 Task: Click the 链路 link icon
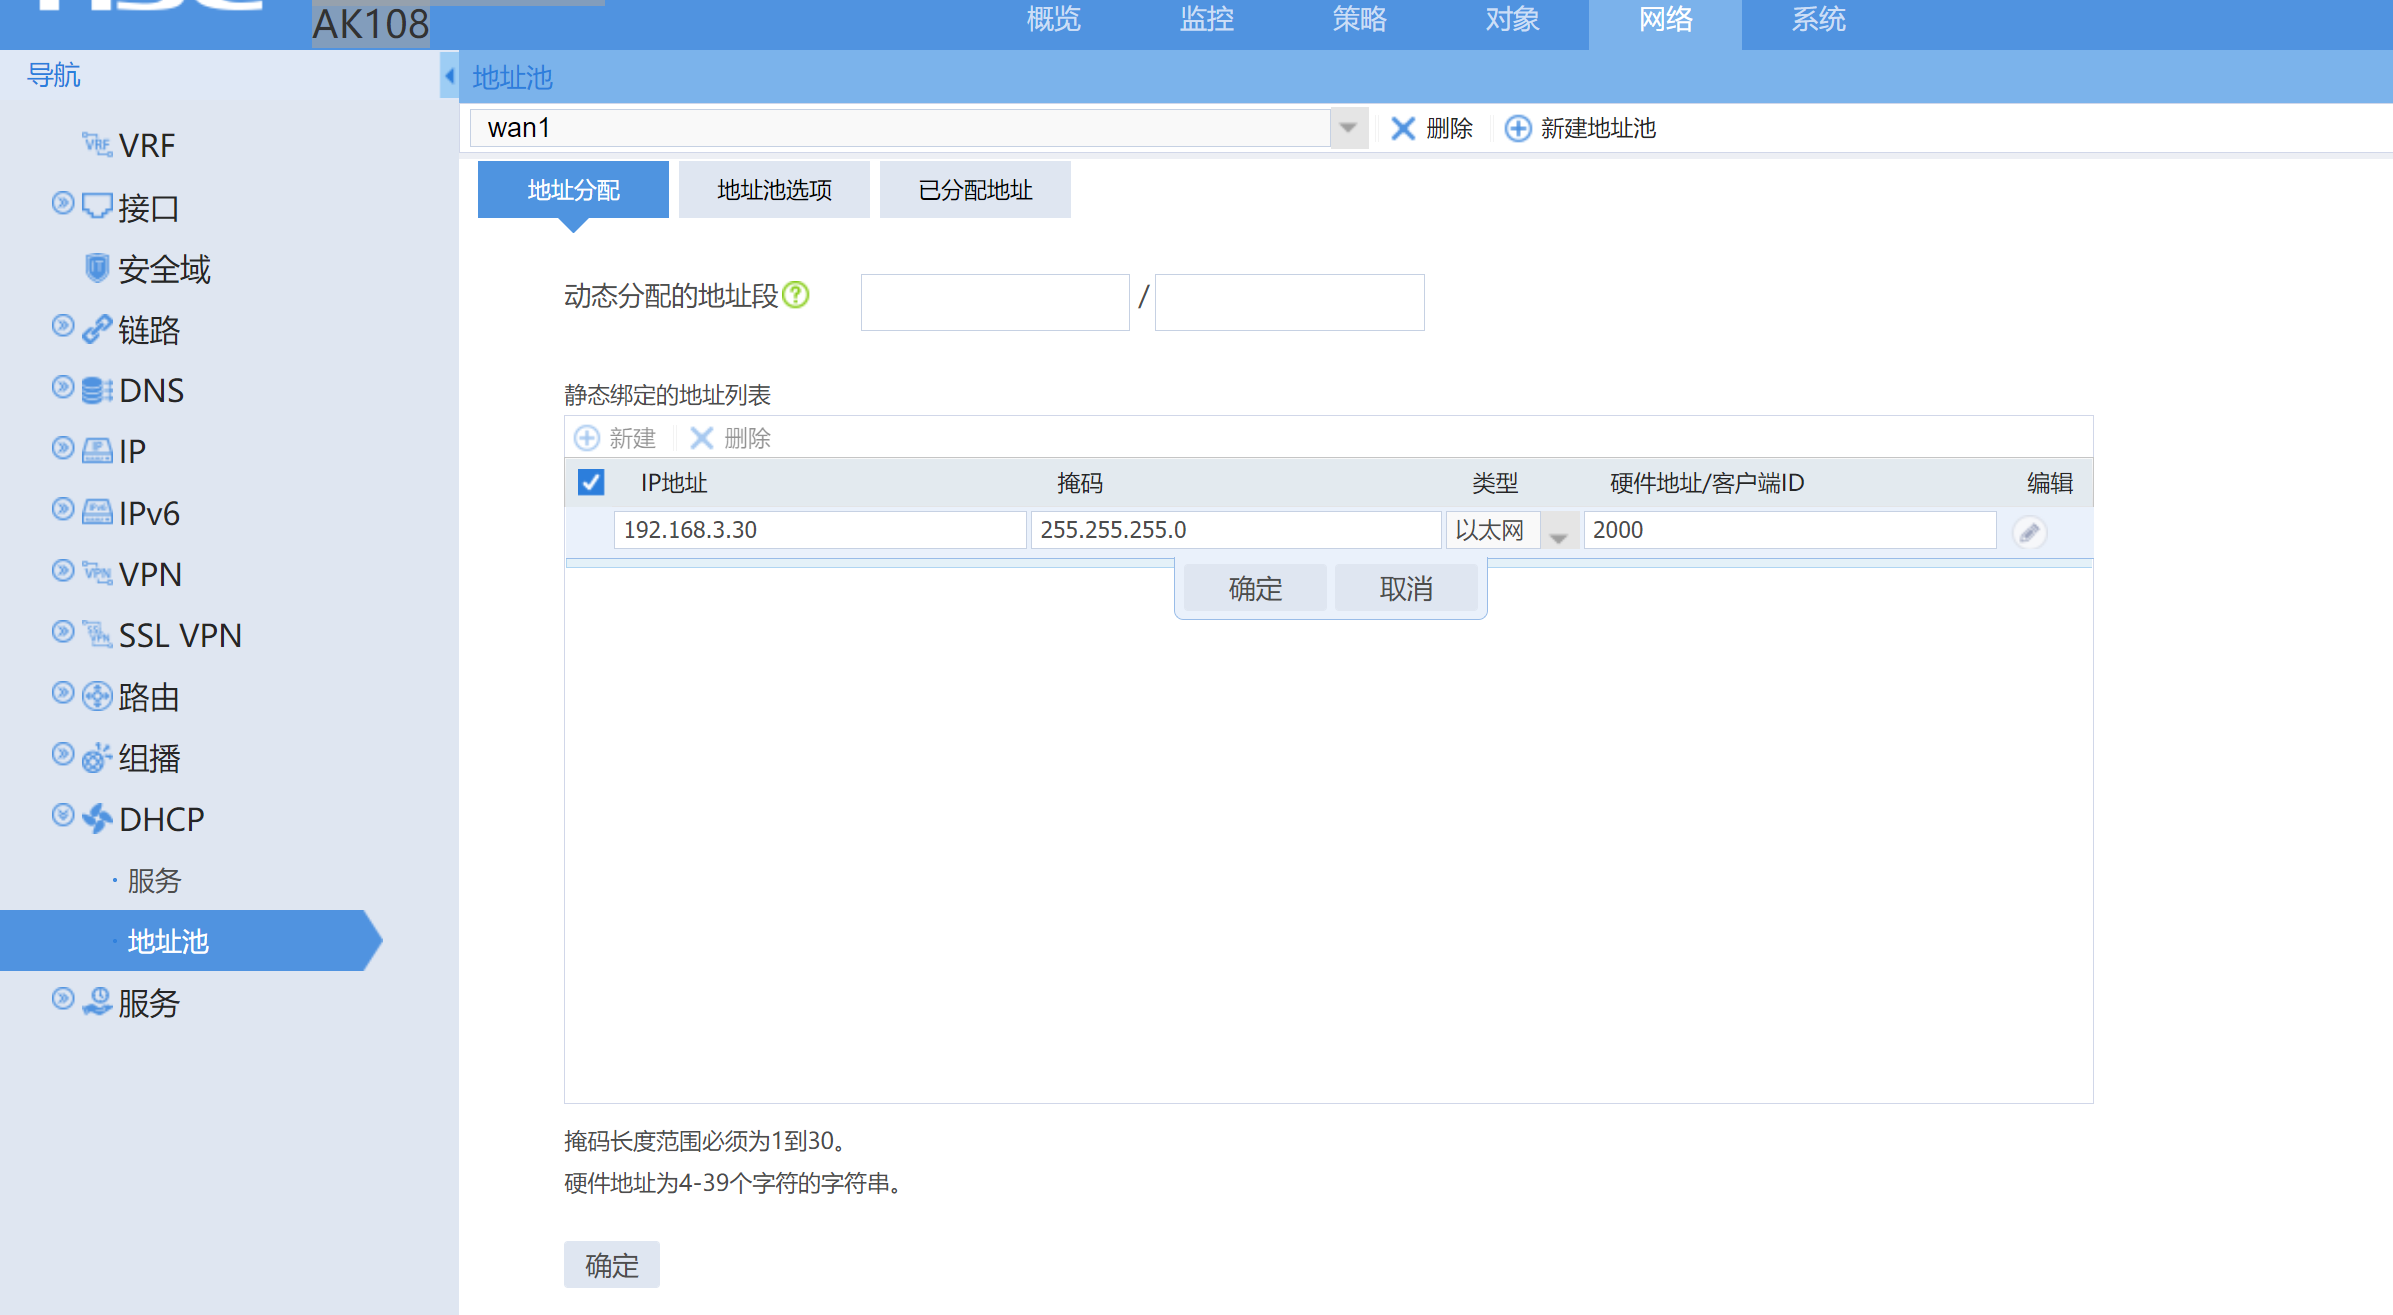click(x=96, y=329)
